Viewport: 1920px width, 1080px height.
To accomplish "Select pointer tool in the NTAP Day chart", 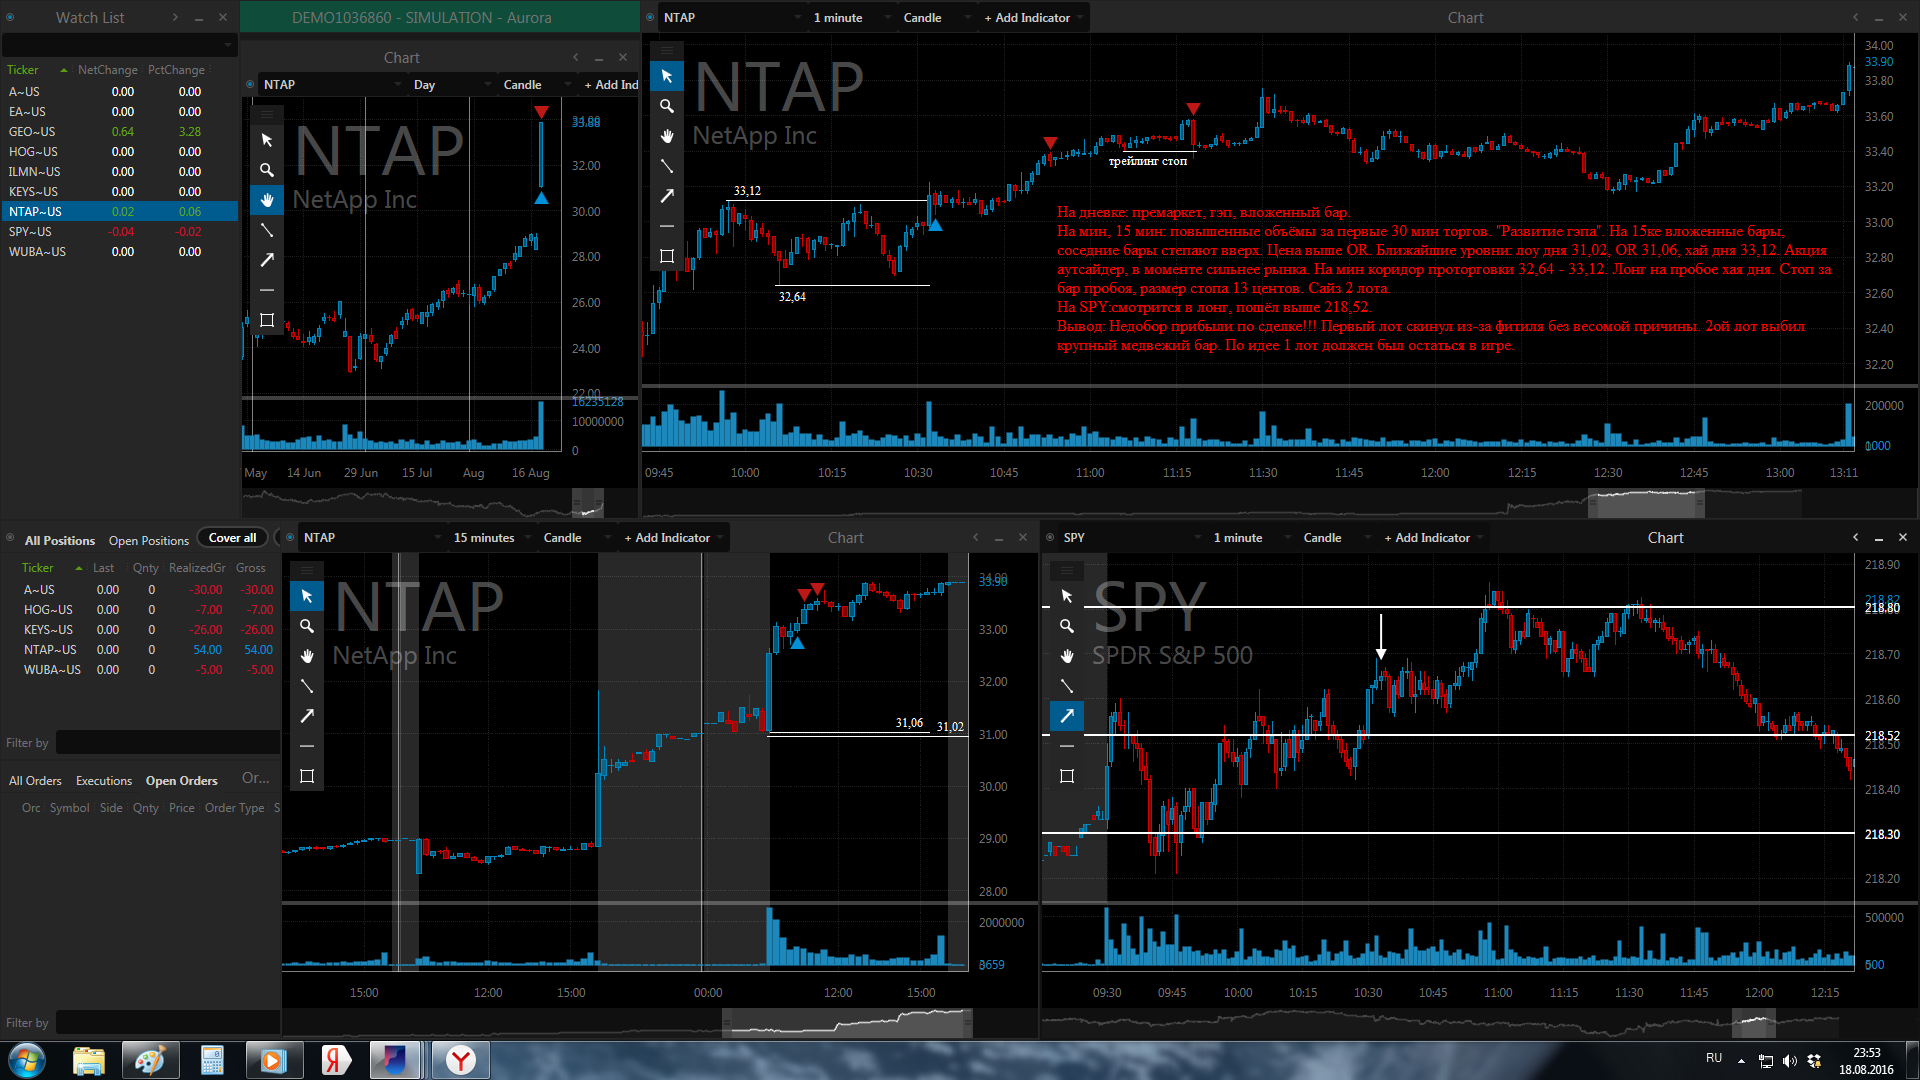I will tap(267, 140).
